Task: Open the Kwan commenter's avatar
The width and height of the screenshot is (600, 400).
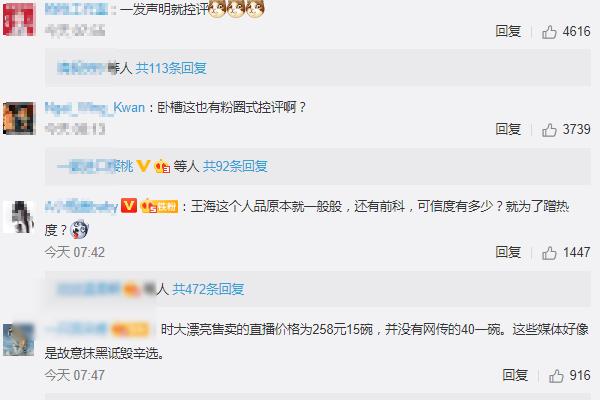Action: coord(19,118)
